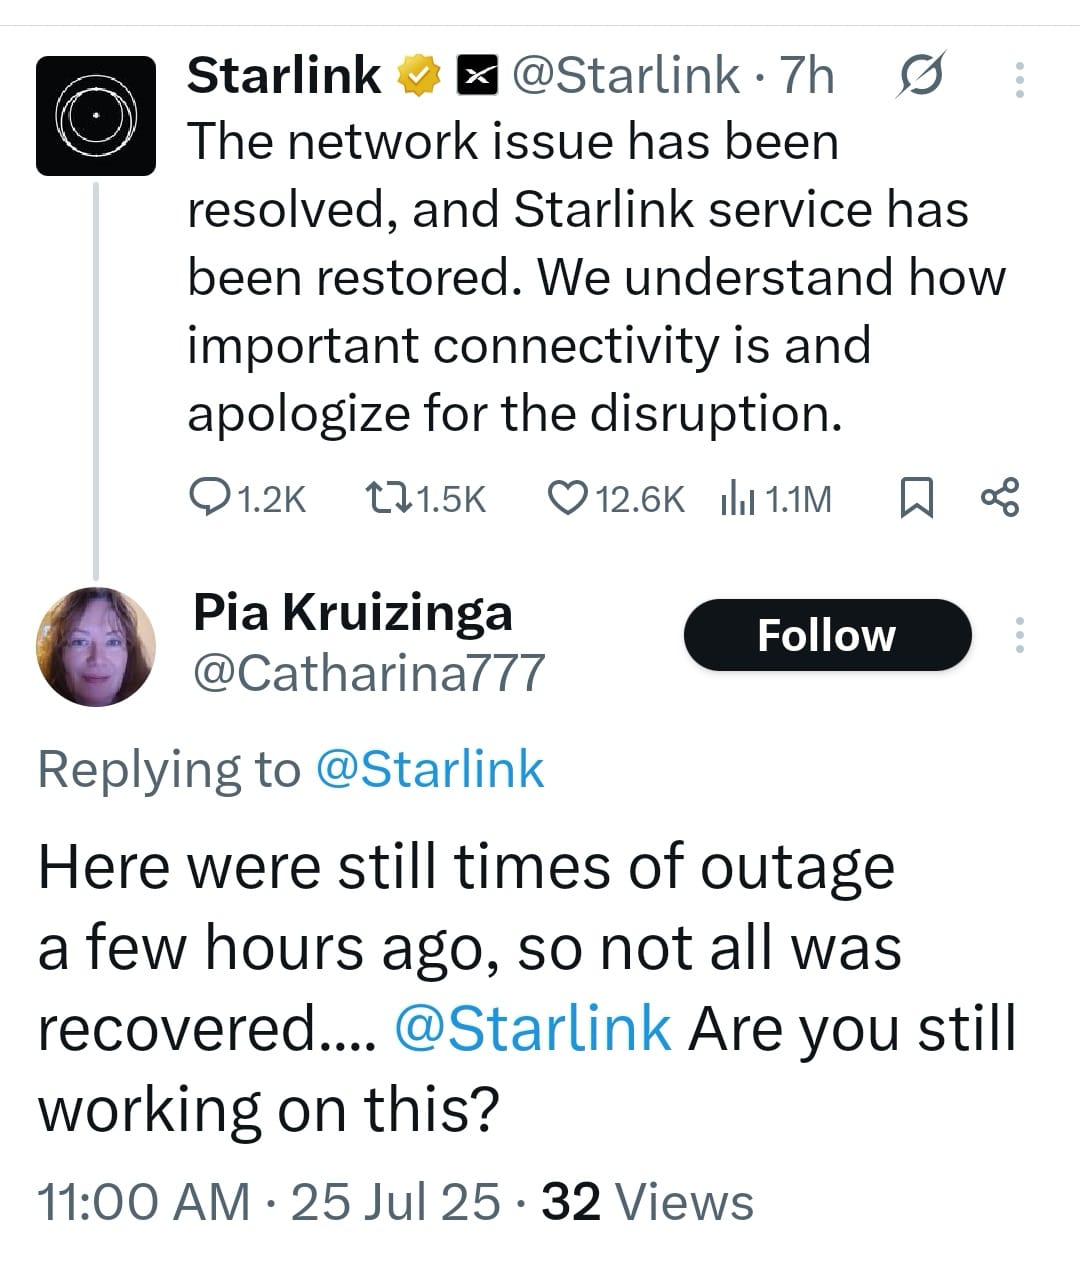
Task: Open Pia Kruizinga's profile photo
Action: (96, 647)
